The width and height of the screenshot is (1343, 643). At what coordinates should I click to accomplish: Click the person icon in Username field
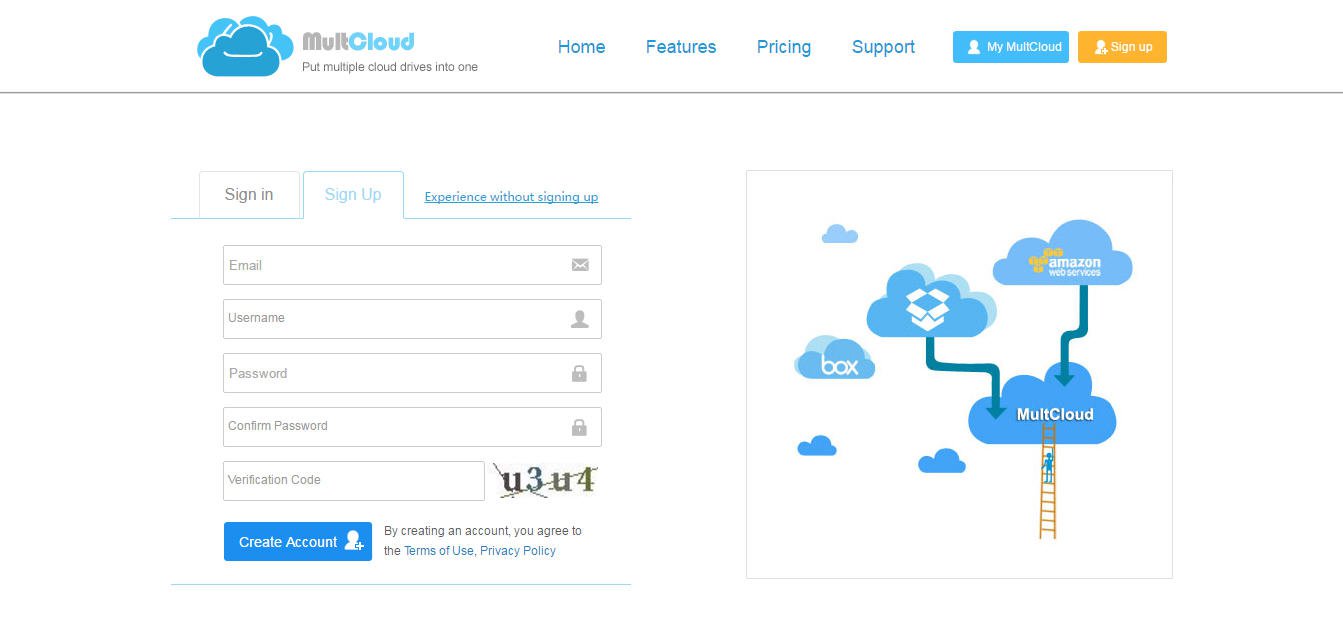point(580,319)
